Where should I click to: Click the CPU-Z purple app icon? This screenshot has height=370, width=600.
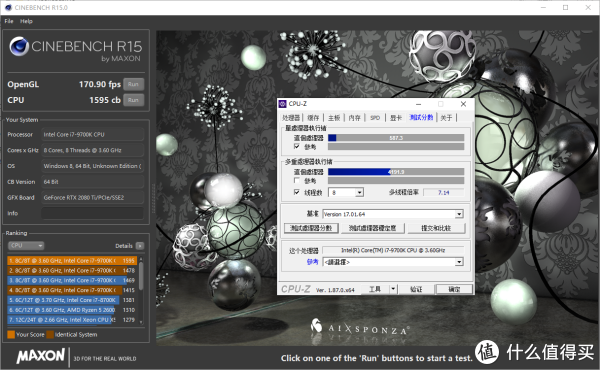283,104
